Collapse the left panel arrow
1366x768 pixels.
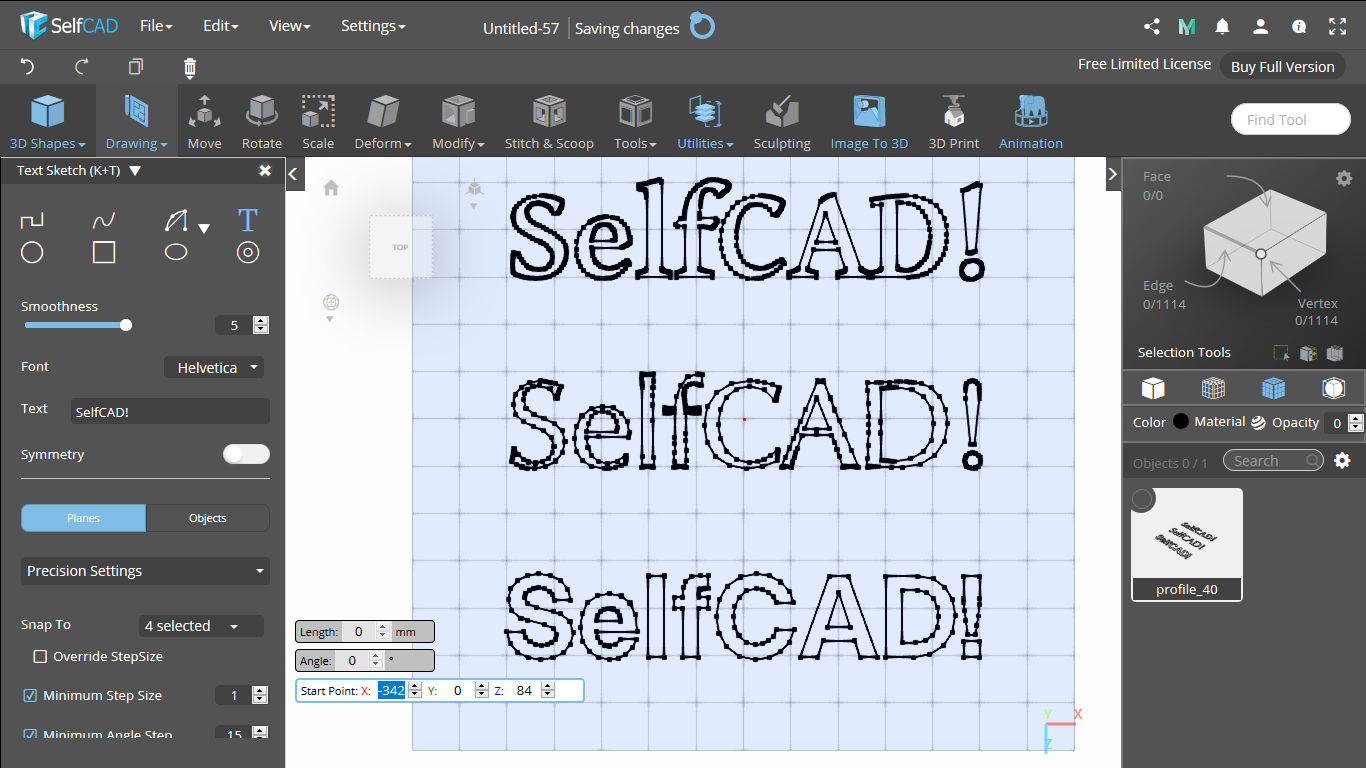[x=293, y=174]
